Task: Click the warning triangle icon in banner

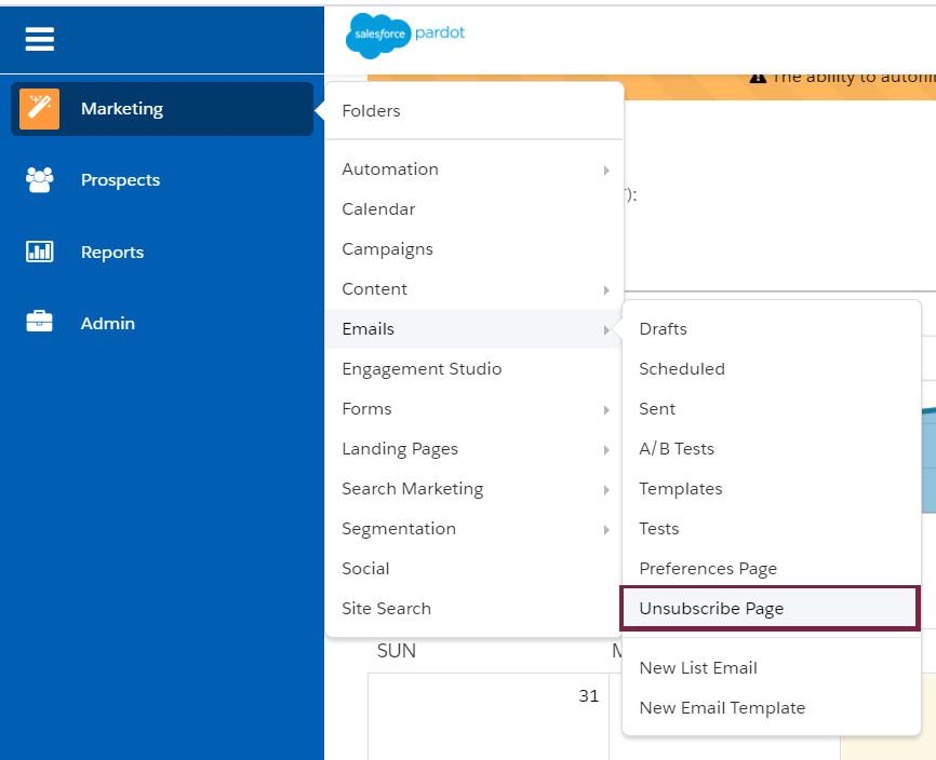Action: 758,78
